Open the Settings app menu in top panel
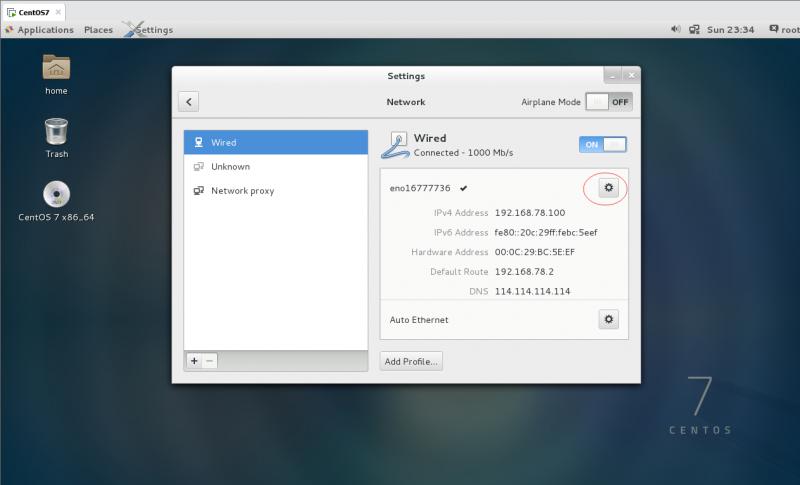This screenshot has height=485, width=800. [x=149, y=30]
